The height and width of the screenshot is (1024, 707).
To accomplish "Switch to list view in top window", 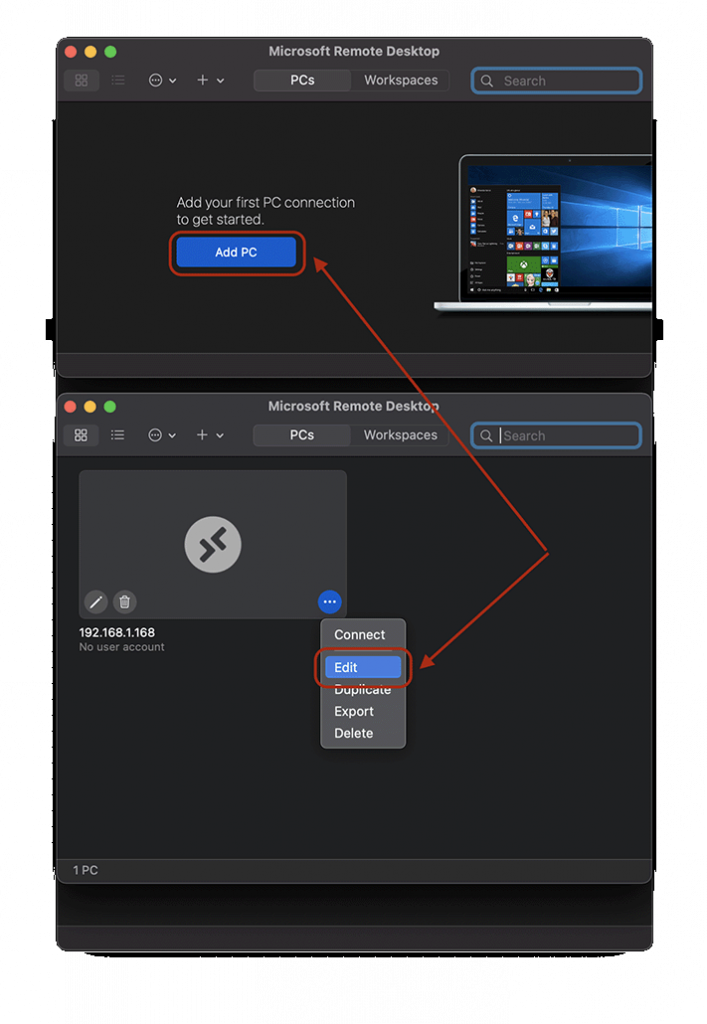I will coord(118,80).
